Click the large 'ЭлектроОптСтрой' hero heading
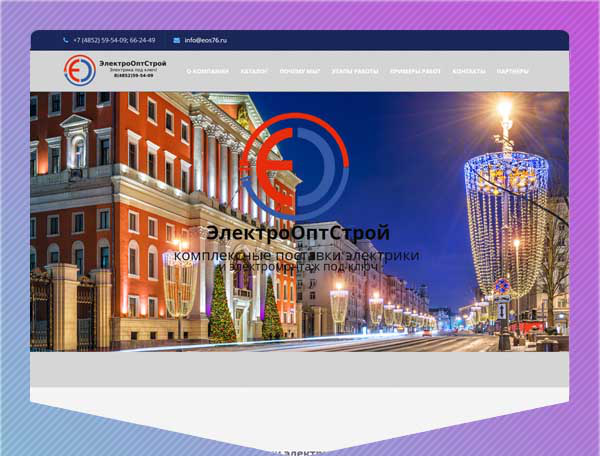Image resolution: width=600 pixels, height=456 pixels. point(298,233)
